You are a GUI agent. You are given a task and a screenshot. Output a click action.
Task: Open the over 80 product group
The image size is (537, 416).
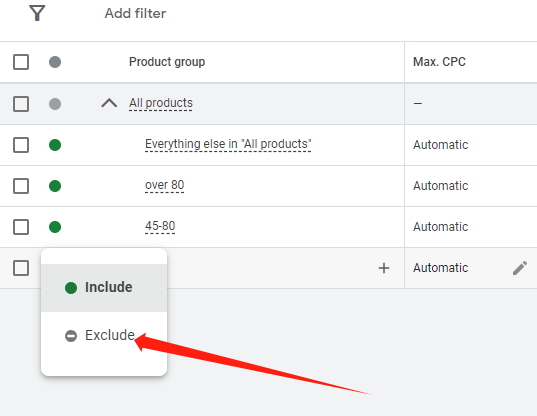coord(164,185)
